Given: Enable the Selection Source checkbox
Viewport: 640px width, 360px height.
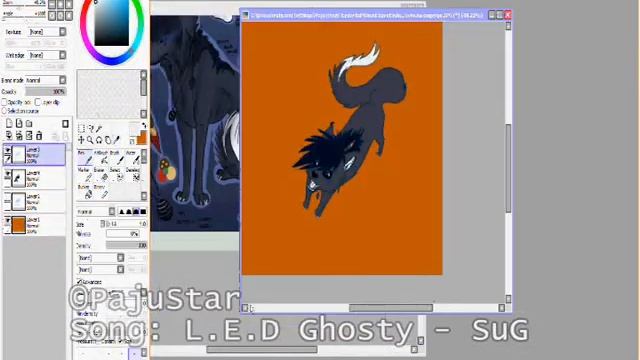Looking at the screenshot, I should pyautogui.click(x=4, y=111).
